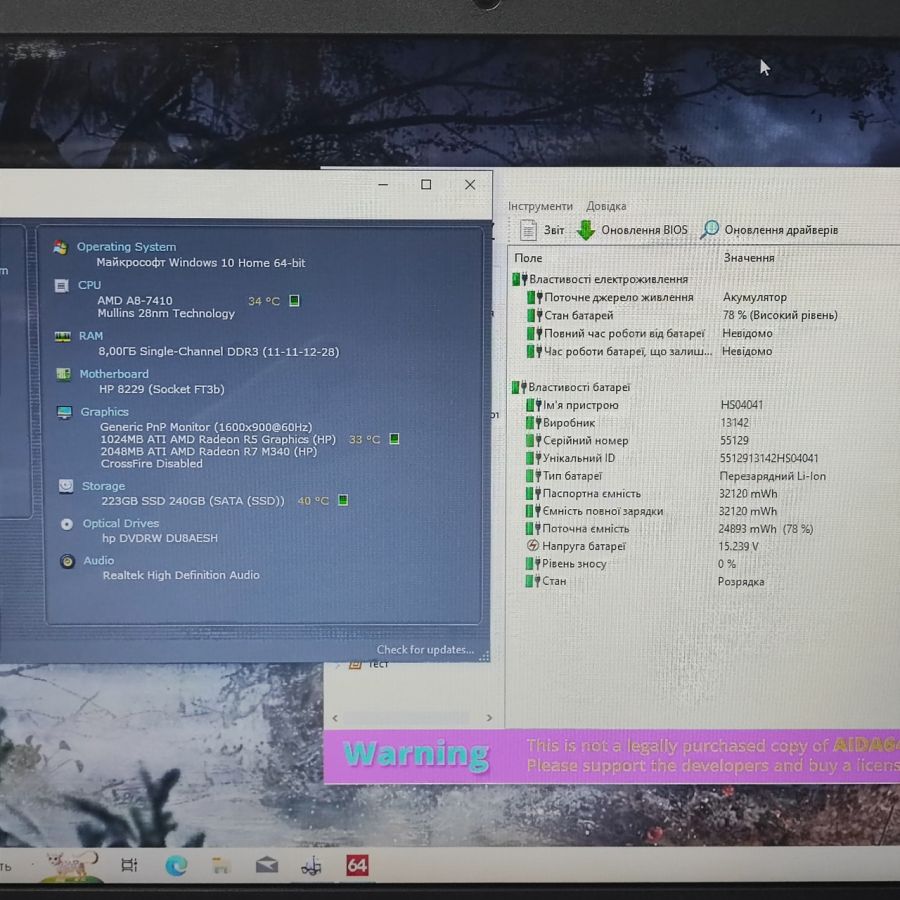Click the Акумулятор value
Viewport: 900px width, 900px height.
click(x=755, y=297)
